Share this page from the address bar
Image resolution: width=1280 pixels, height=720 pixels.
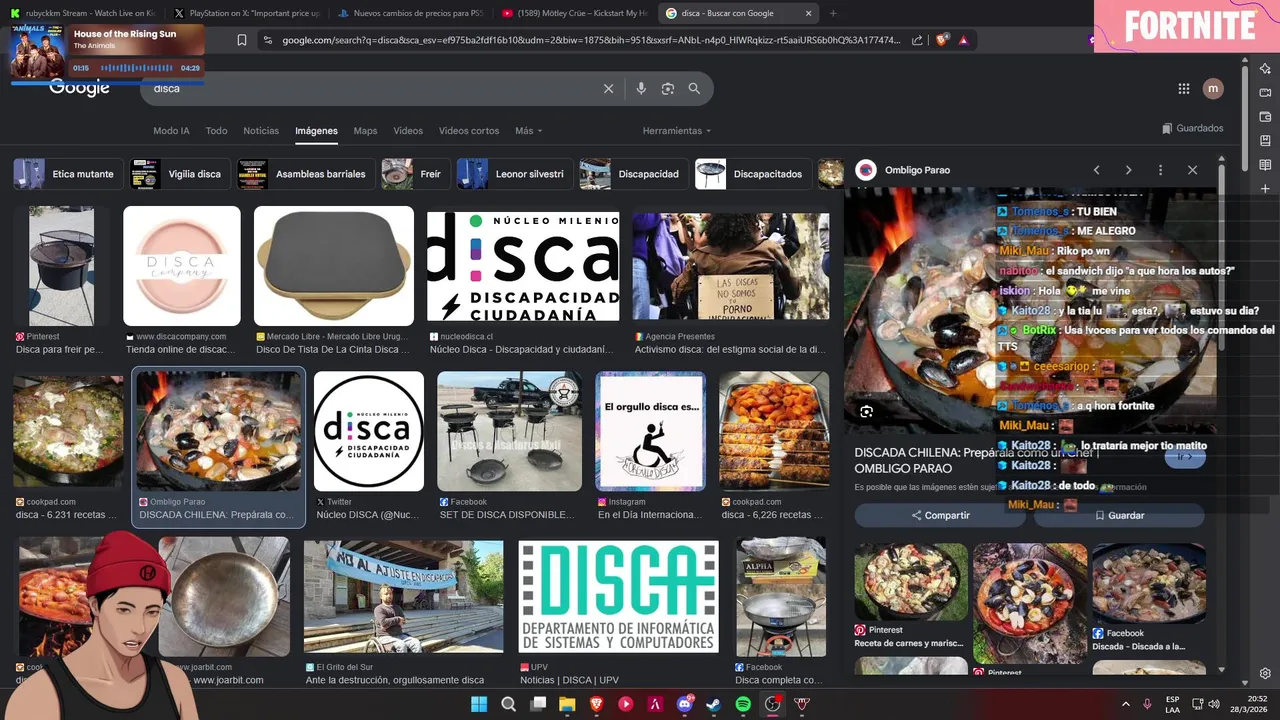click(x=917, y=40)
